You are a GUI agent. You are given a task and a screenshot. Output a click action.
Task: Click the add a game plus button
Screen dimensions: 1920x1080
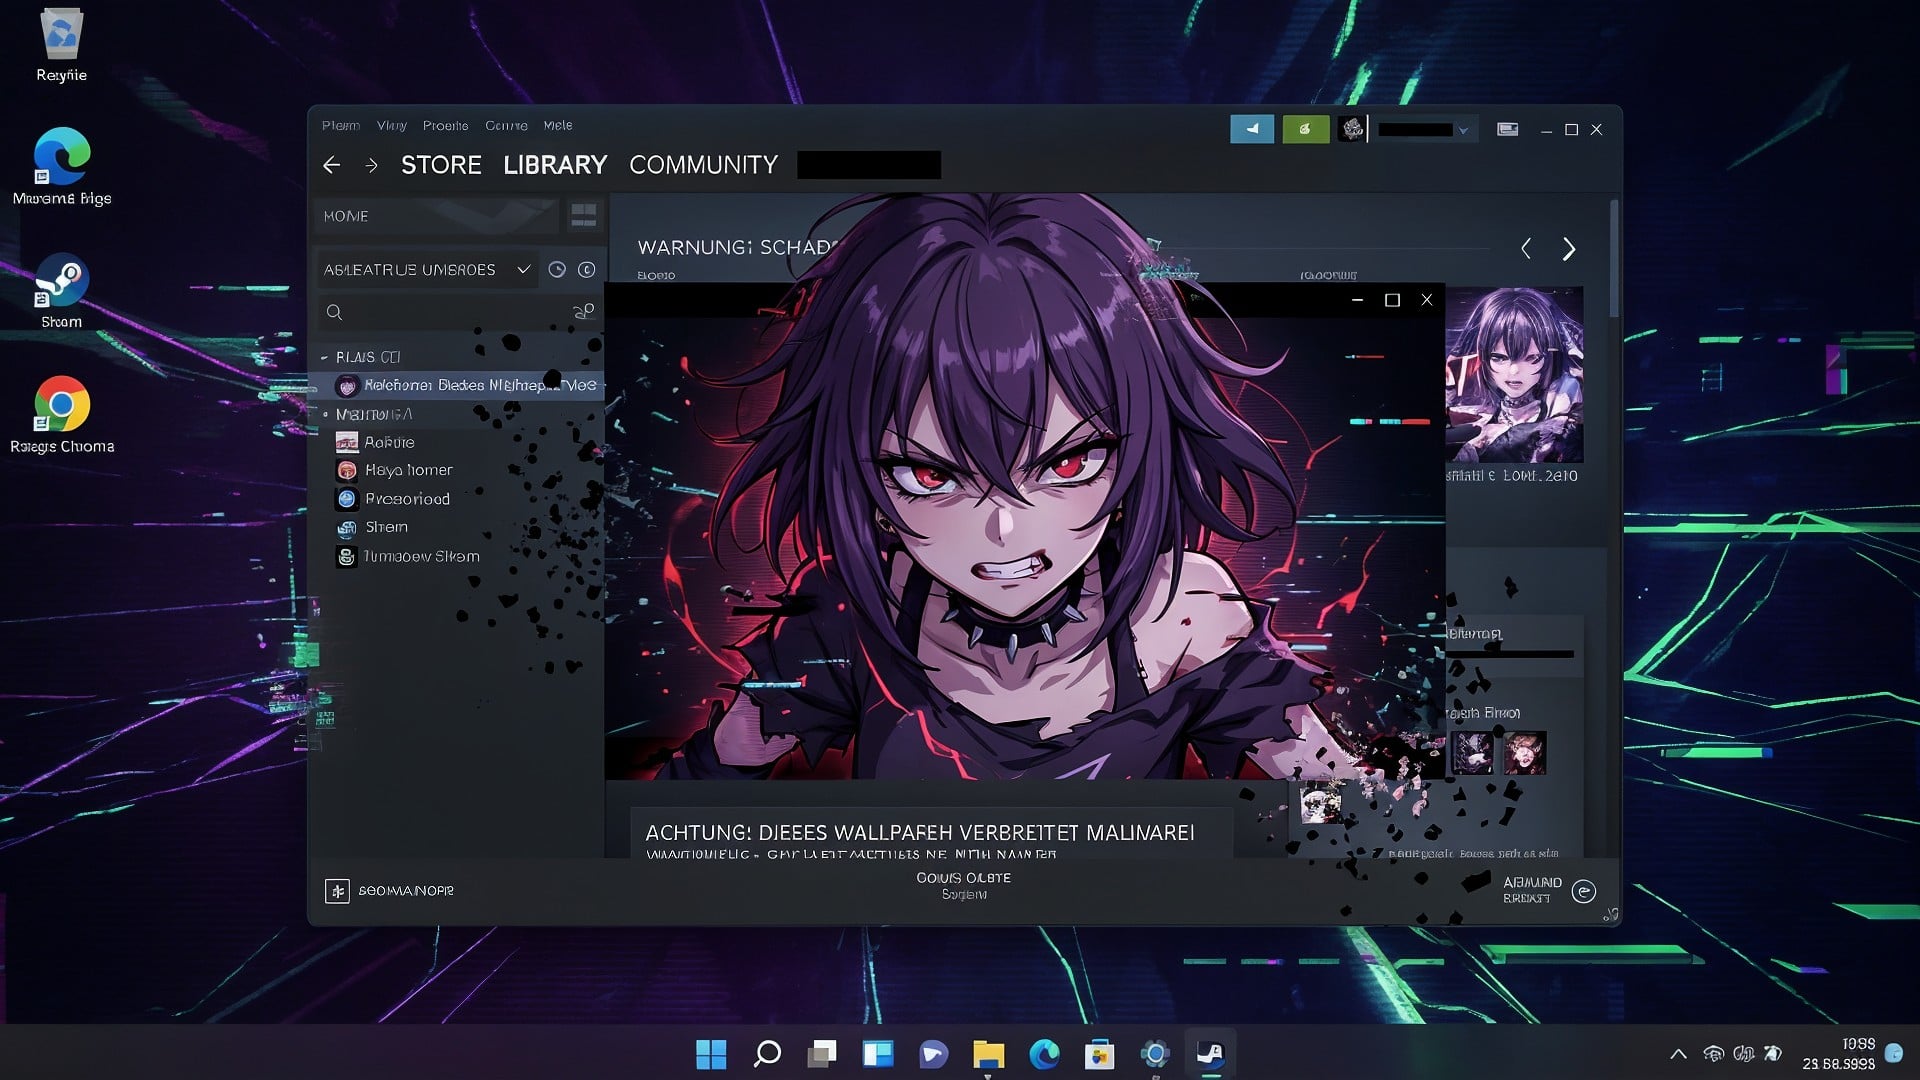coord(337,890)
